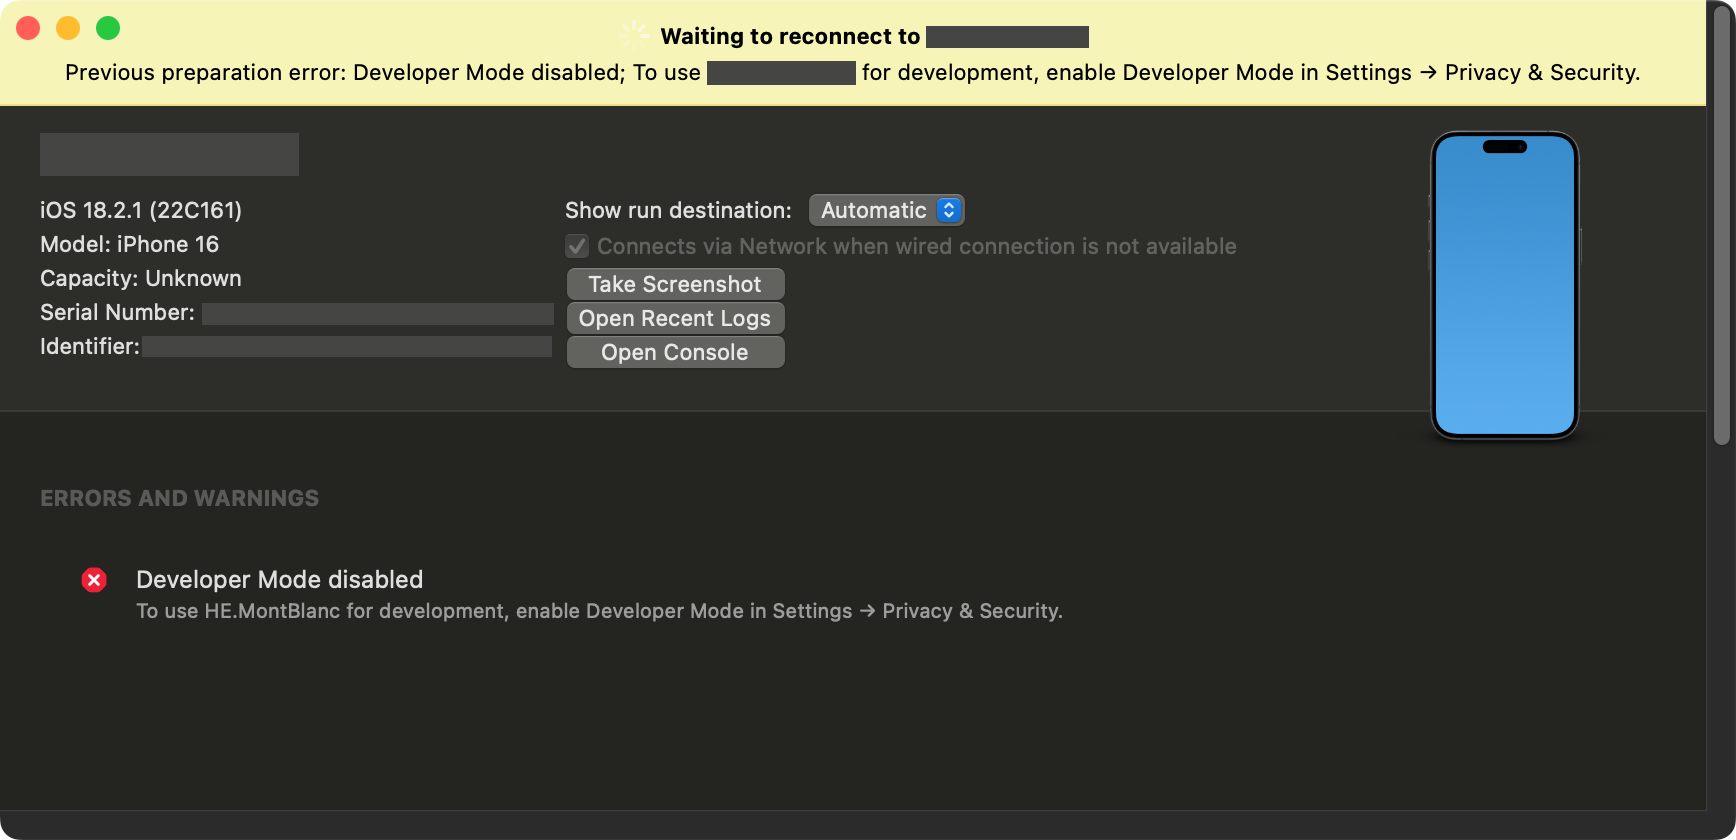This screenshot has width=1736, height=840.
Task: Click the Model: iPhone 16 label
Action: coord(129,244)
